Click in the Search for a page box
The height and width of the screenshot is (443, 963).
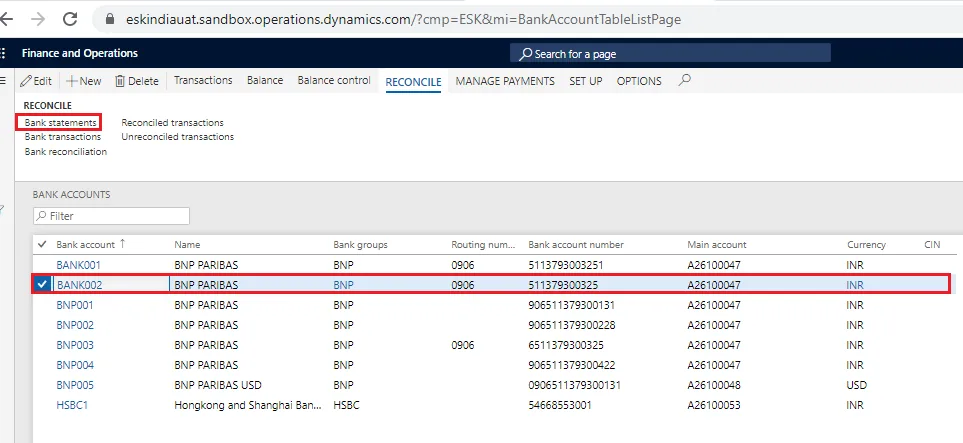click(x=670, y=53)
